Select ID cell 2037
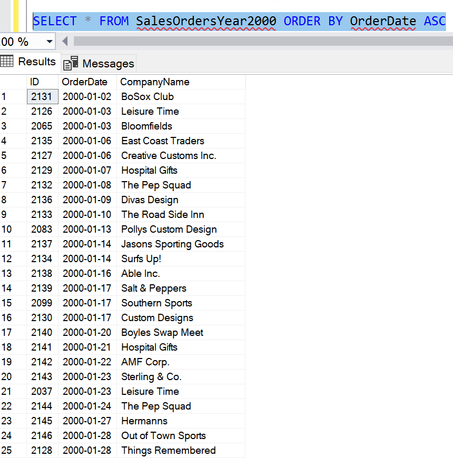Image resolution: width=453 pixels, height=458 pixels. [x=43, y=391]
